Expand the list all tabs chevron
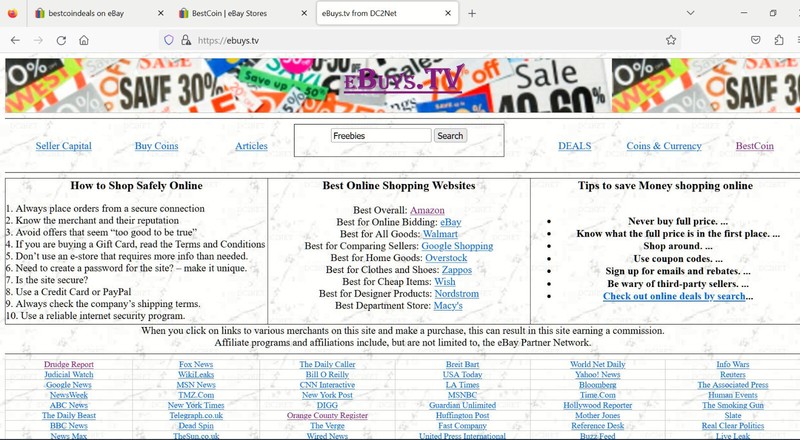The height and width of the screenshot is (440, 800). [x=690, y=13]
